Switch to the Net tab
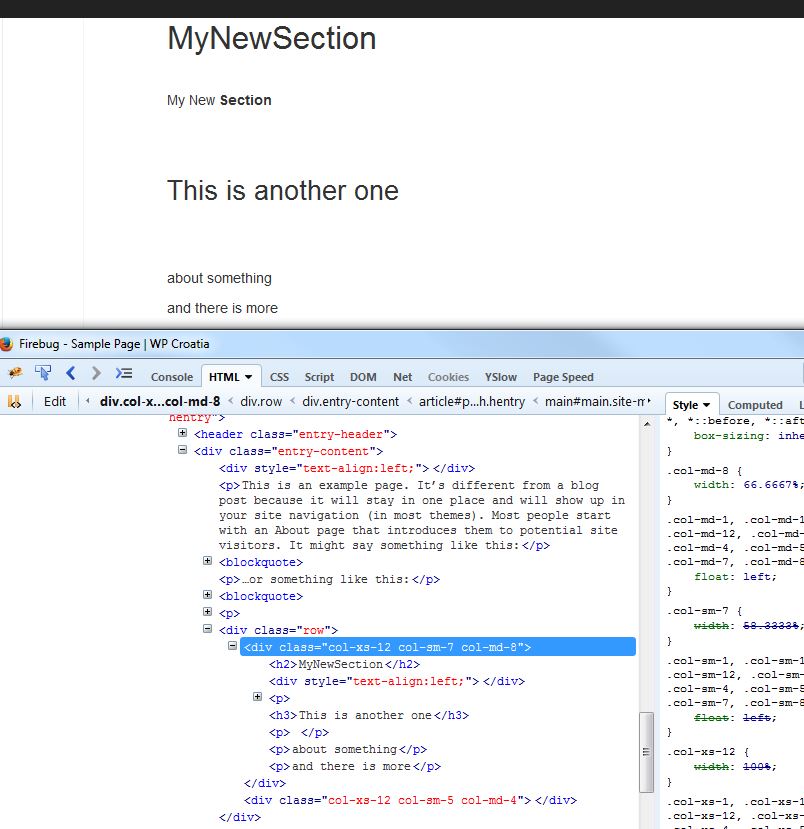Screen dimensions: 804x829 click(402, 377)
